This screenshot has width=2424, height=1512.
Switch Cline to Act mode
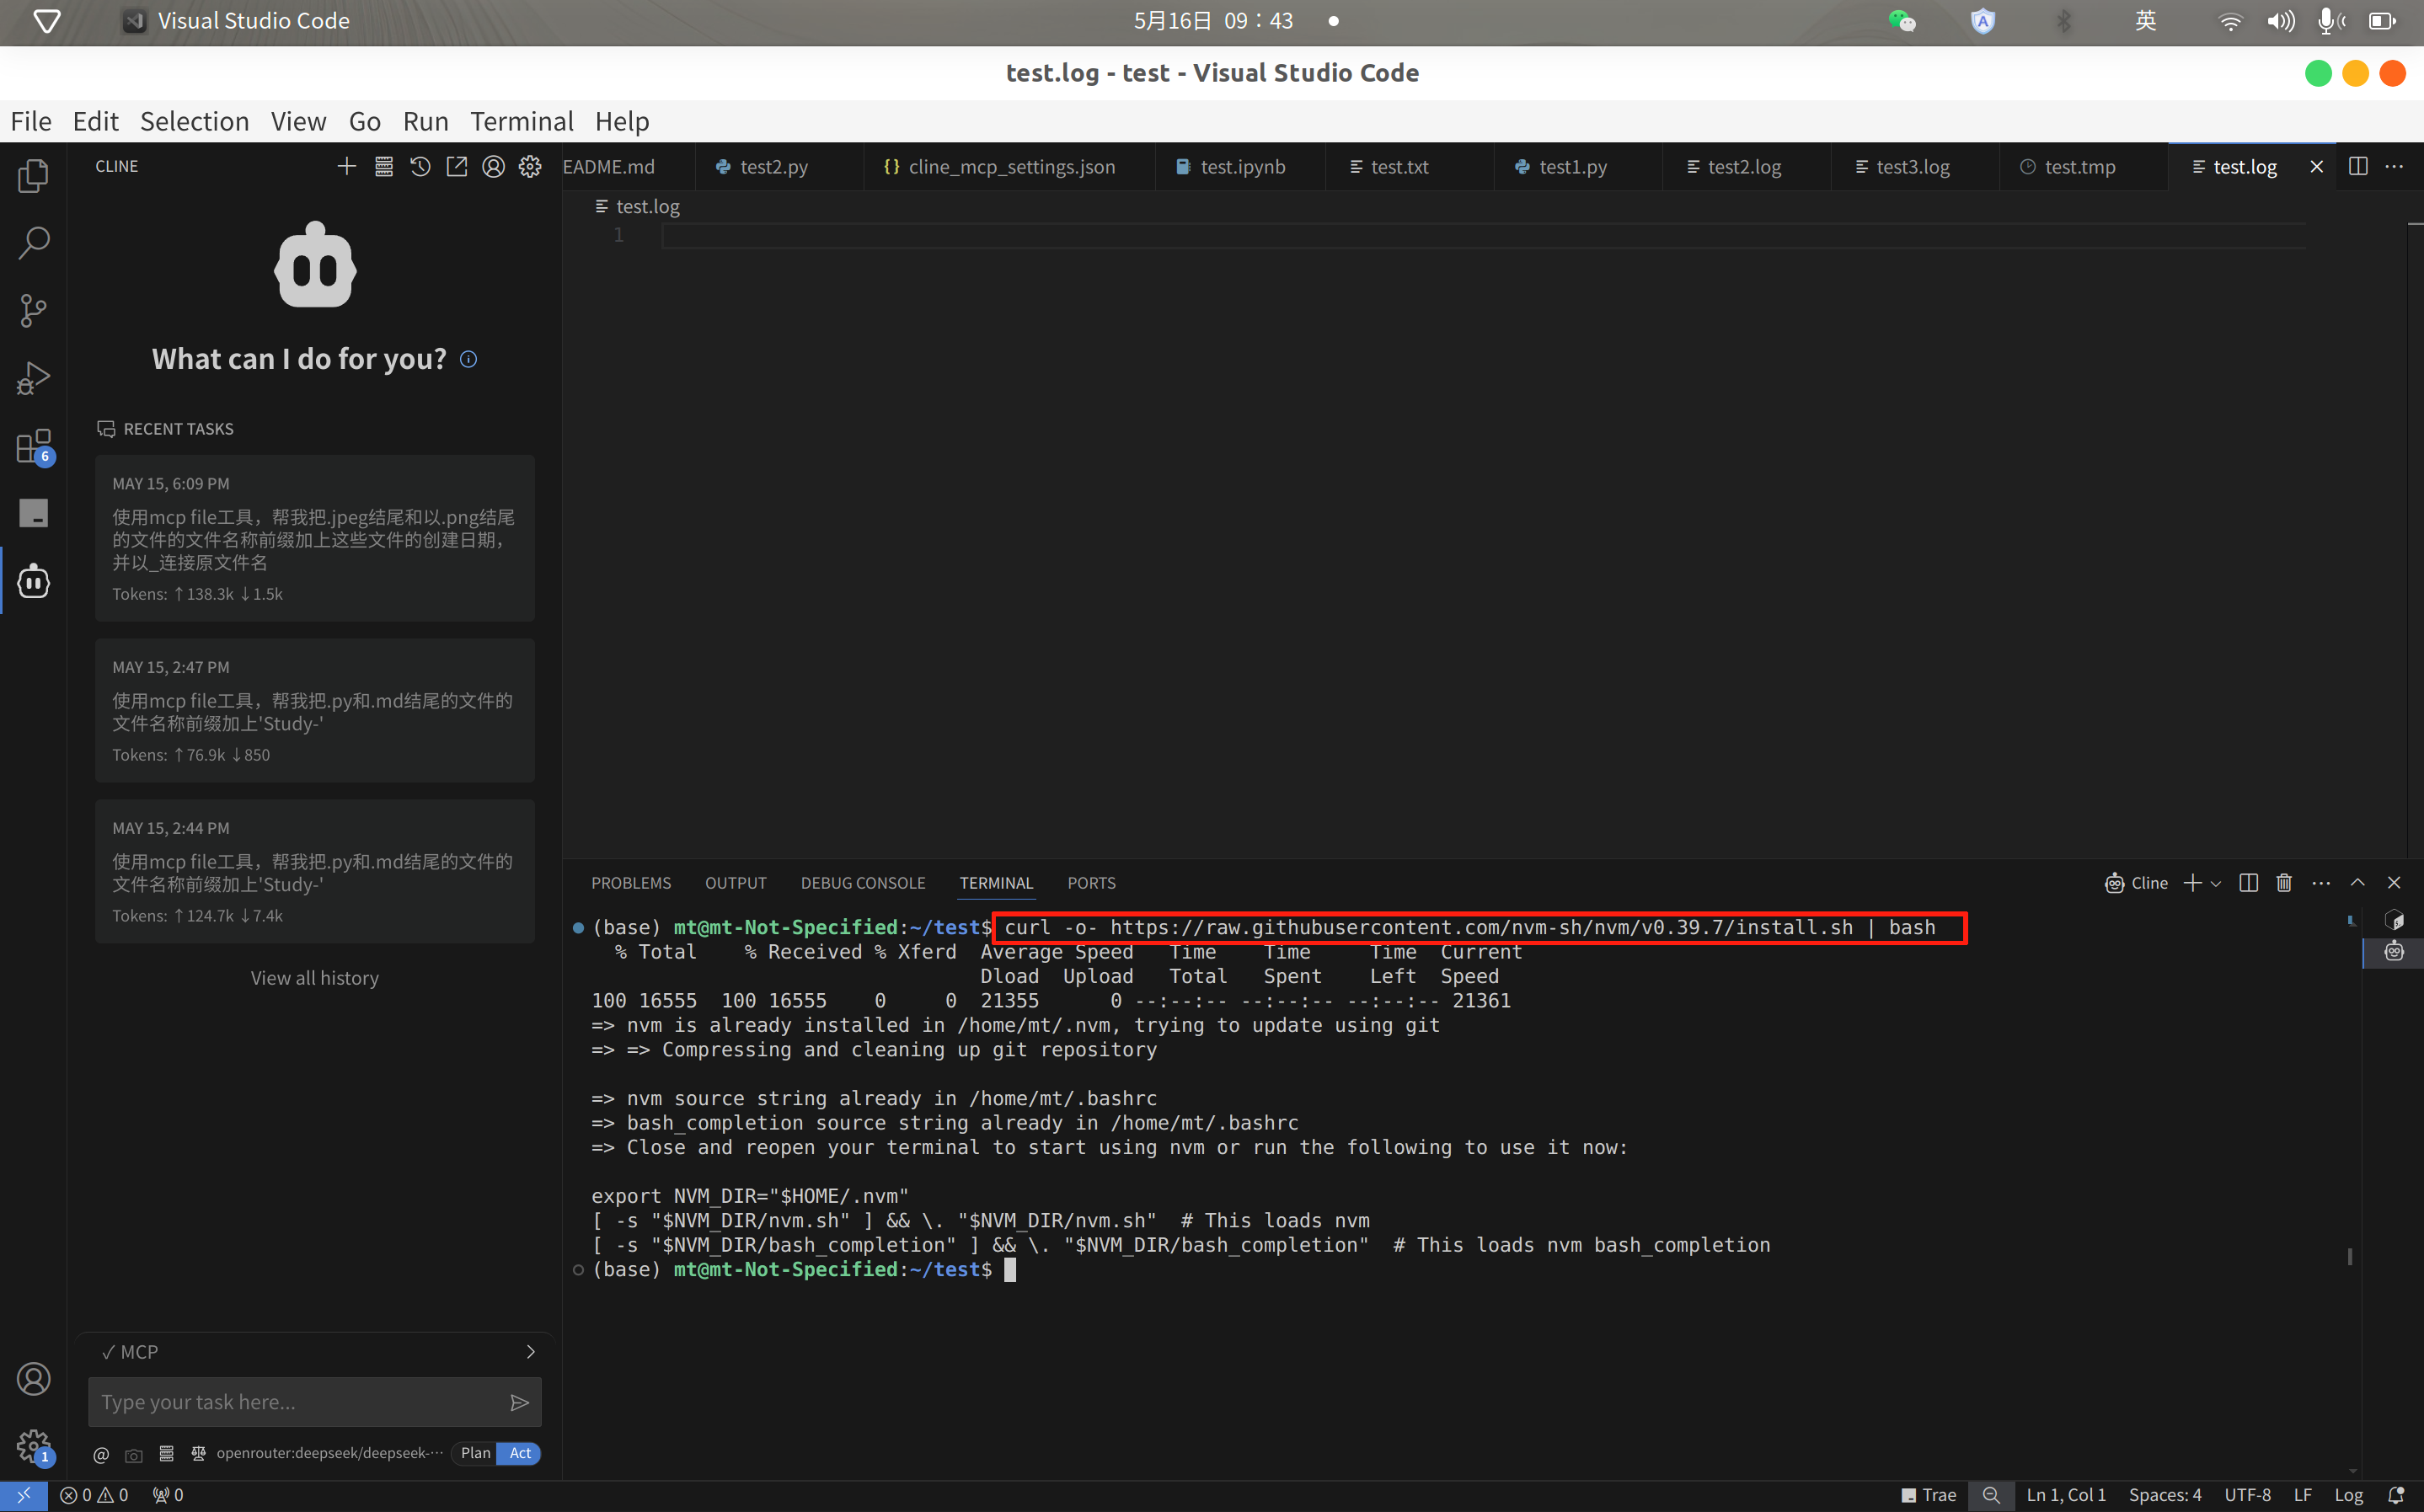pos(520,1453)
